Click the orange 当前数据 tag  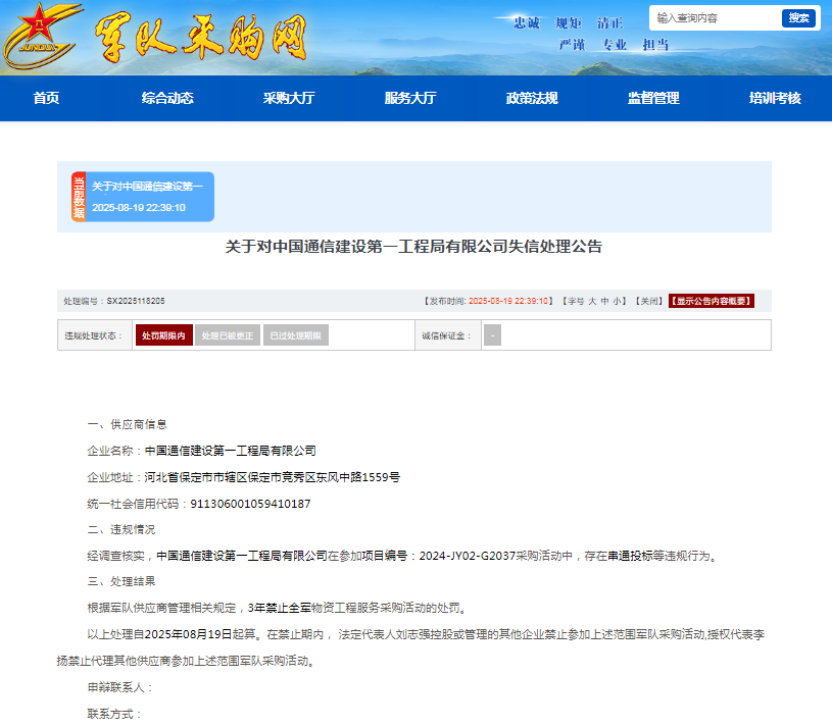click(x=79, y=197)
